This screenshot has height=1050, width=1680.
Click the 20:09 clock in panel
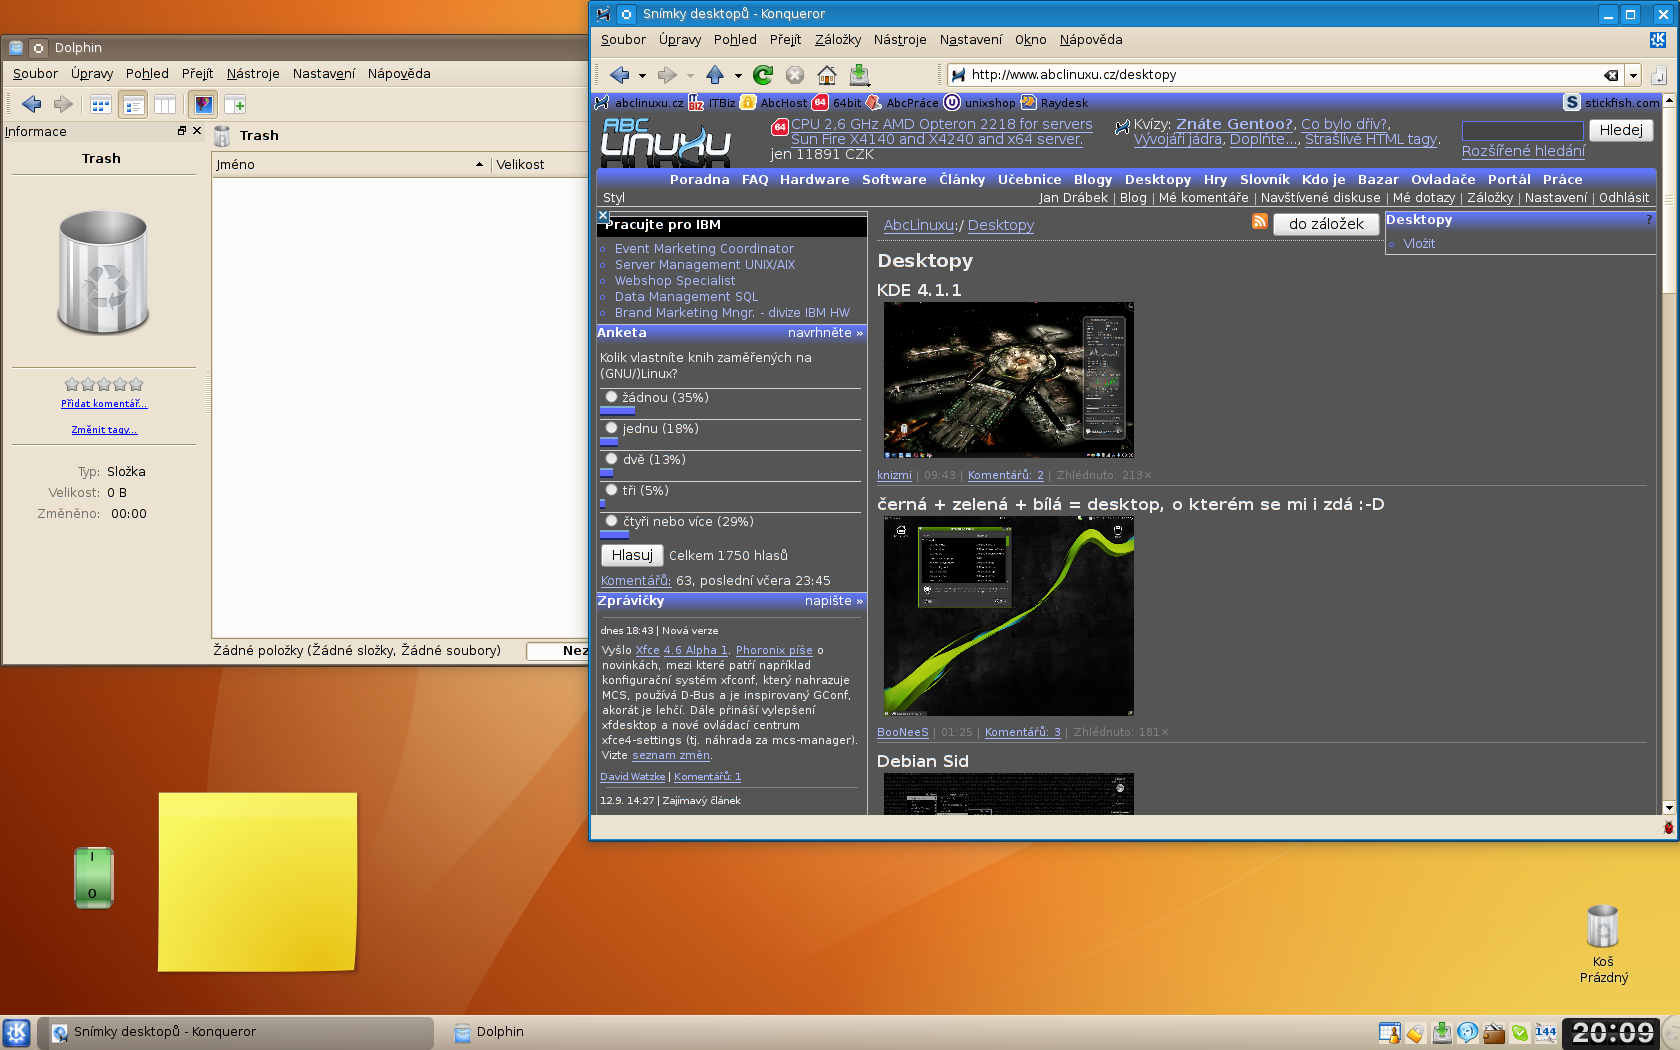[x=1612, y=1033]
